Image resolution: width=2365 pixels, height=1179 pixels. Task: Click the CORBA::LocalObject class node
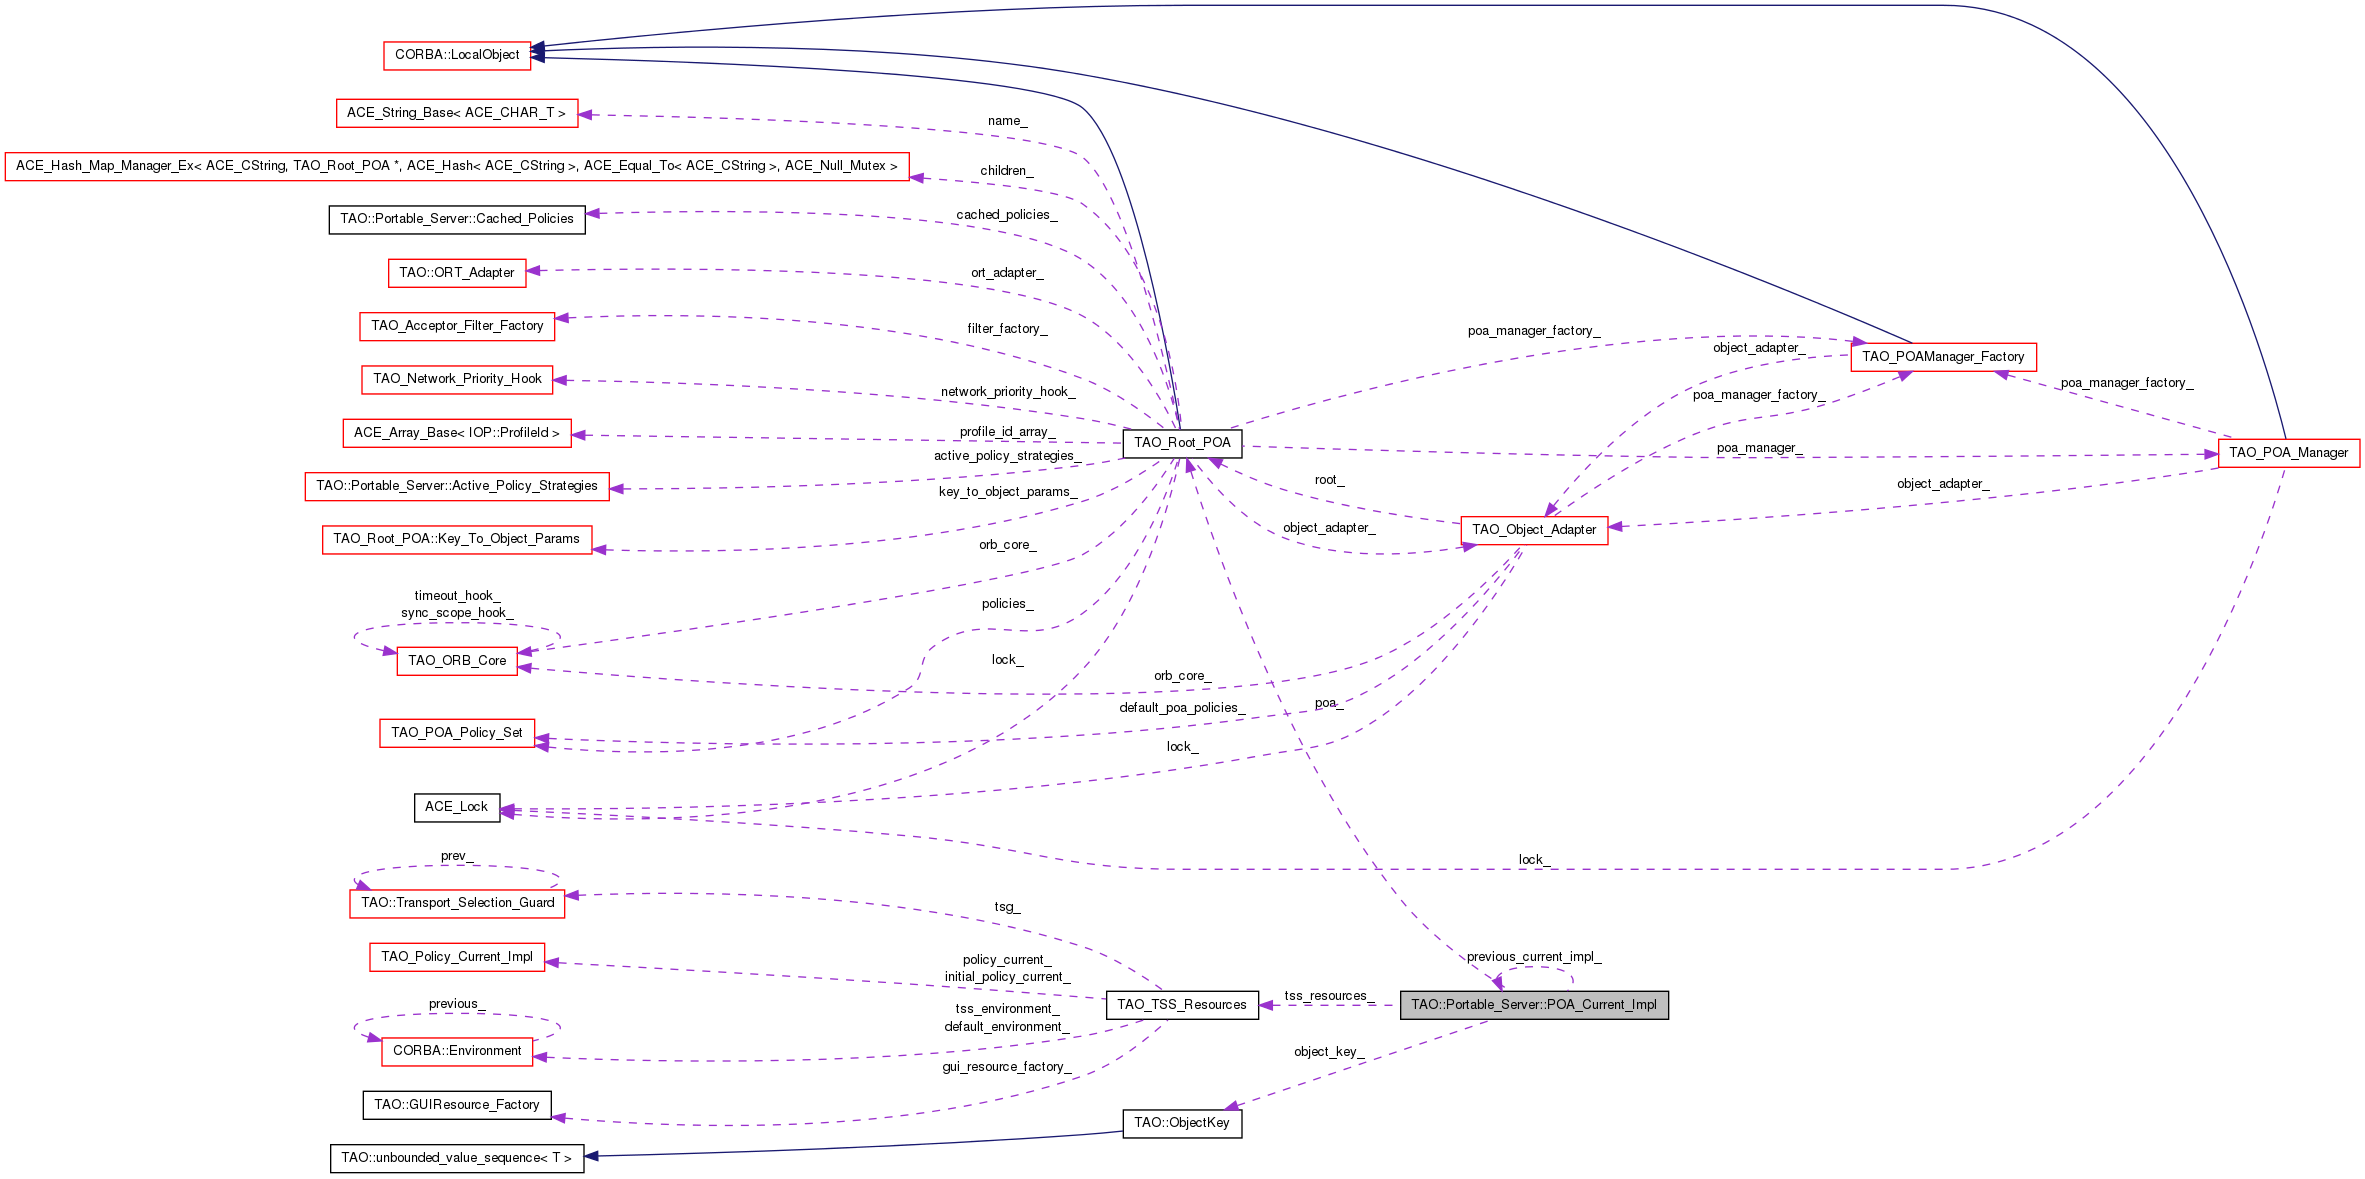tap(457, 55)
